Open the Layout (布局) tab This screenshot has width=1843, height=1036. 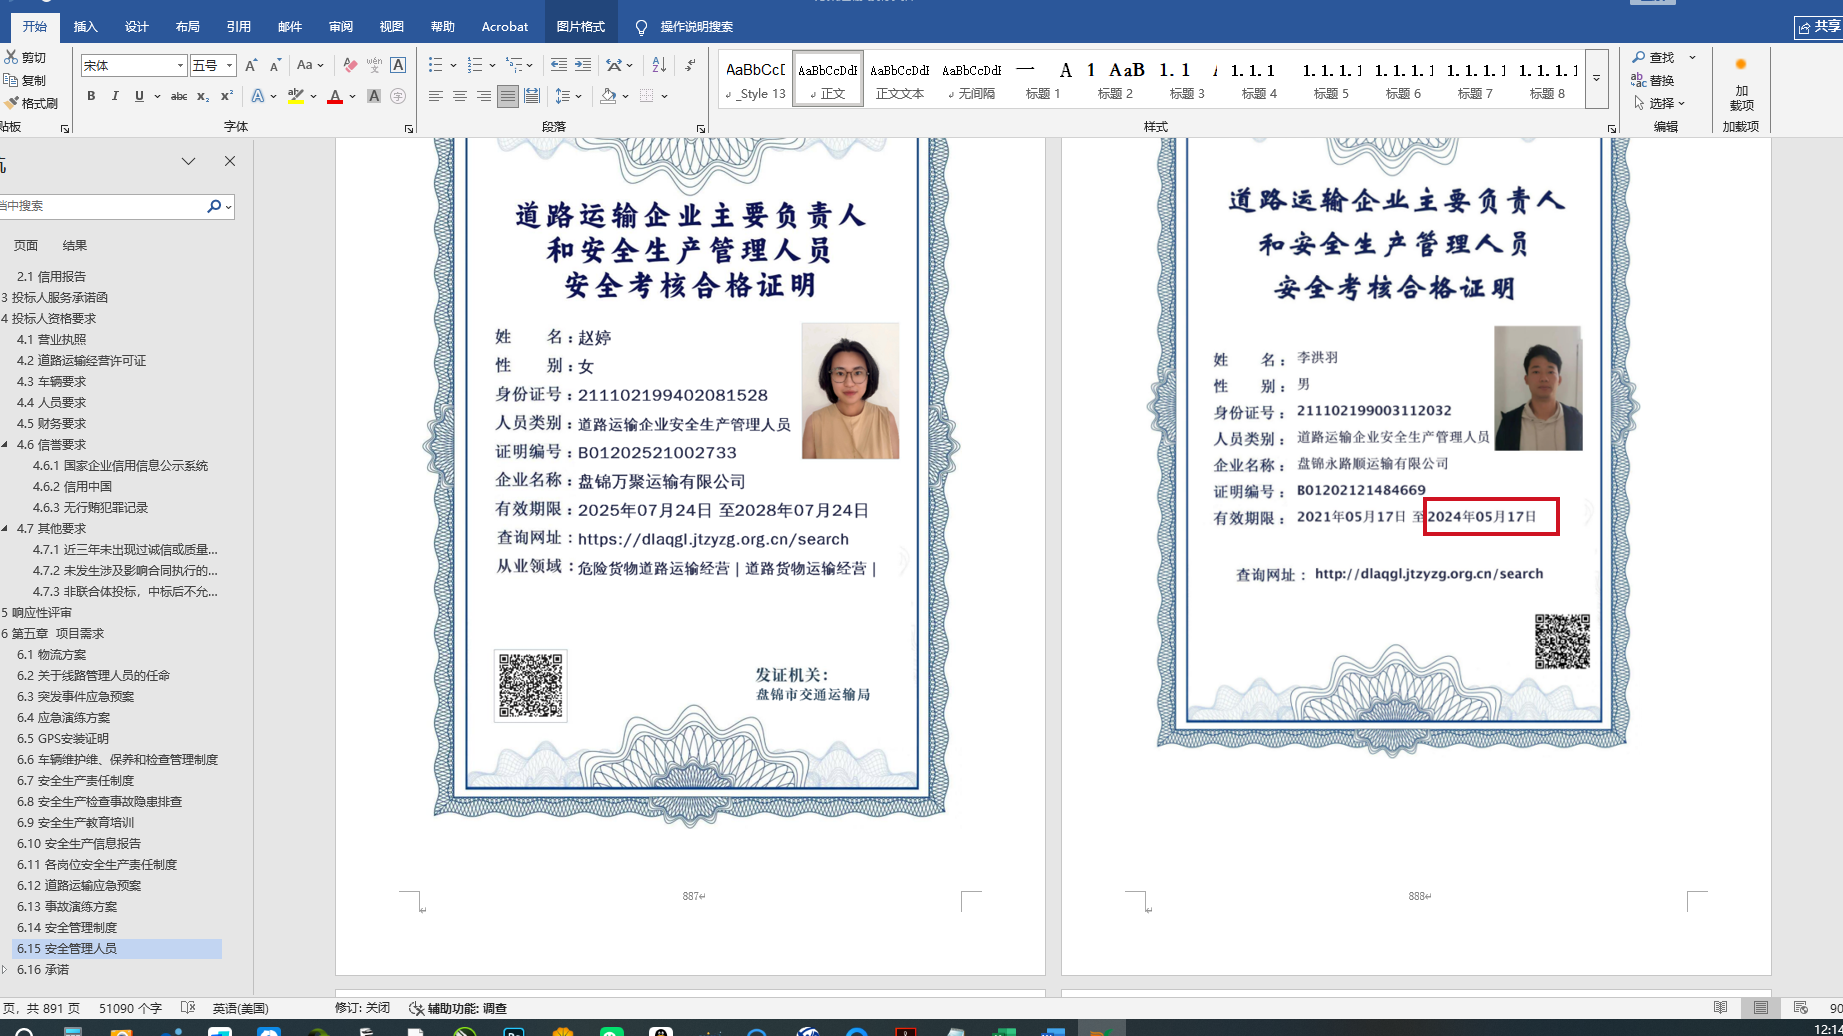pyautogui.click(x=187, y=27)
